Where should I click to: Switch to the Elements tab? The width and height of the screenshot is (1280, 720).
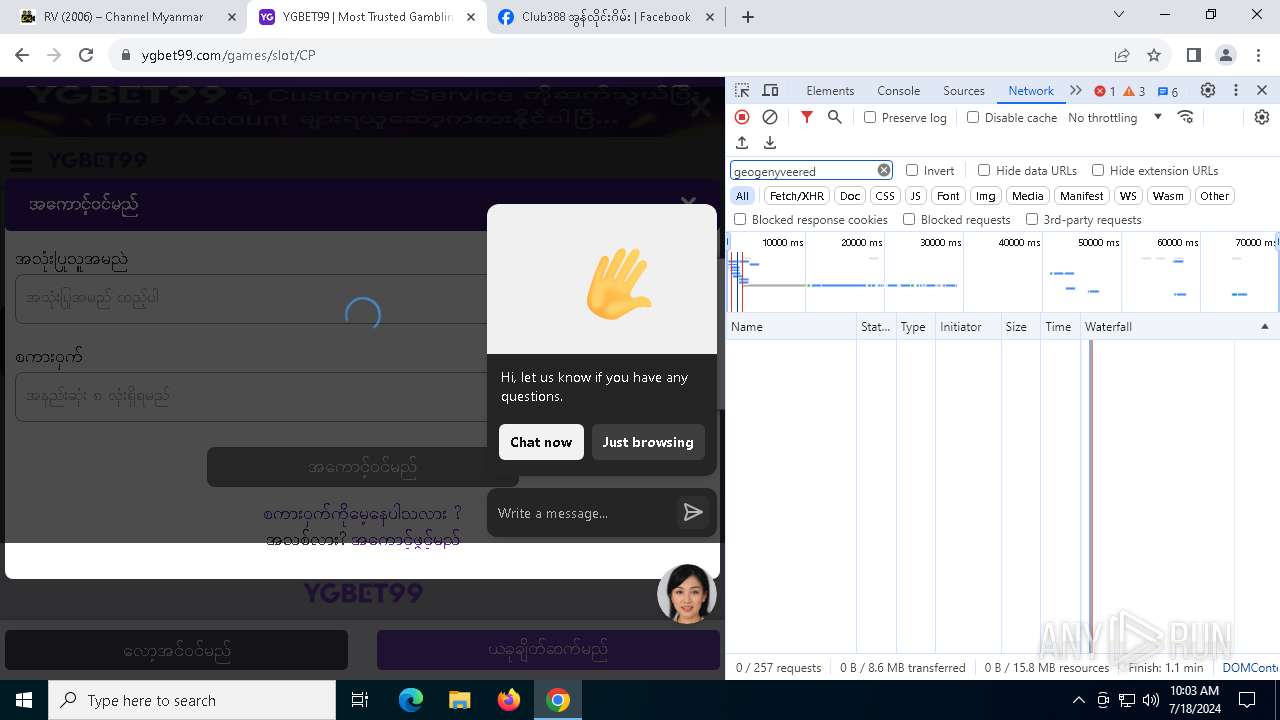coord(830,90)
